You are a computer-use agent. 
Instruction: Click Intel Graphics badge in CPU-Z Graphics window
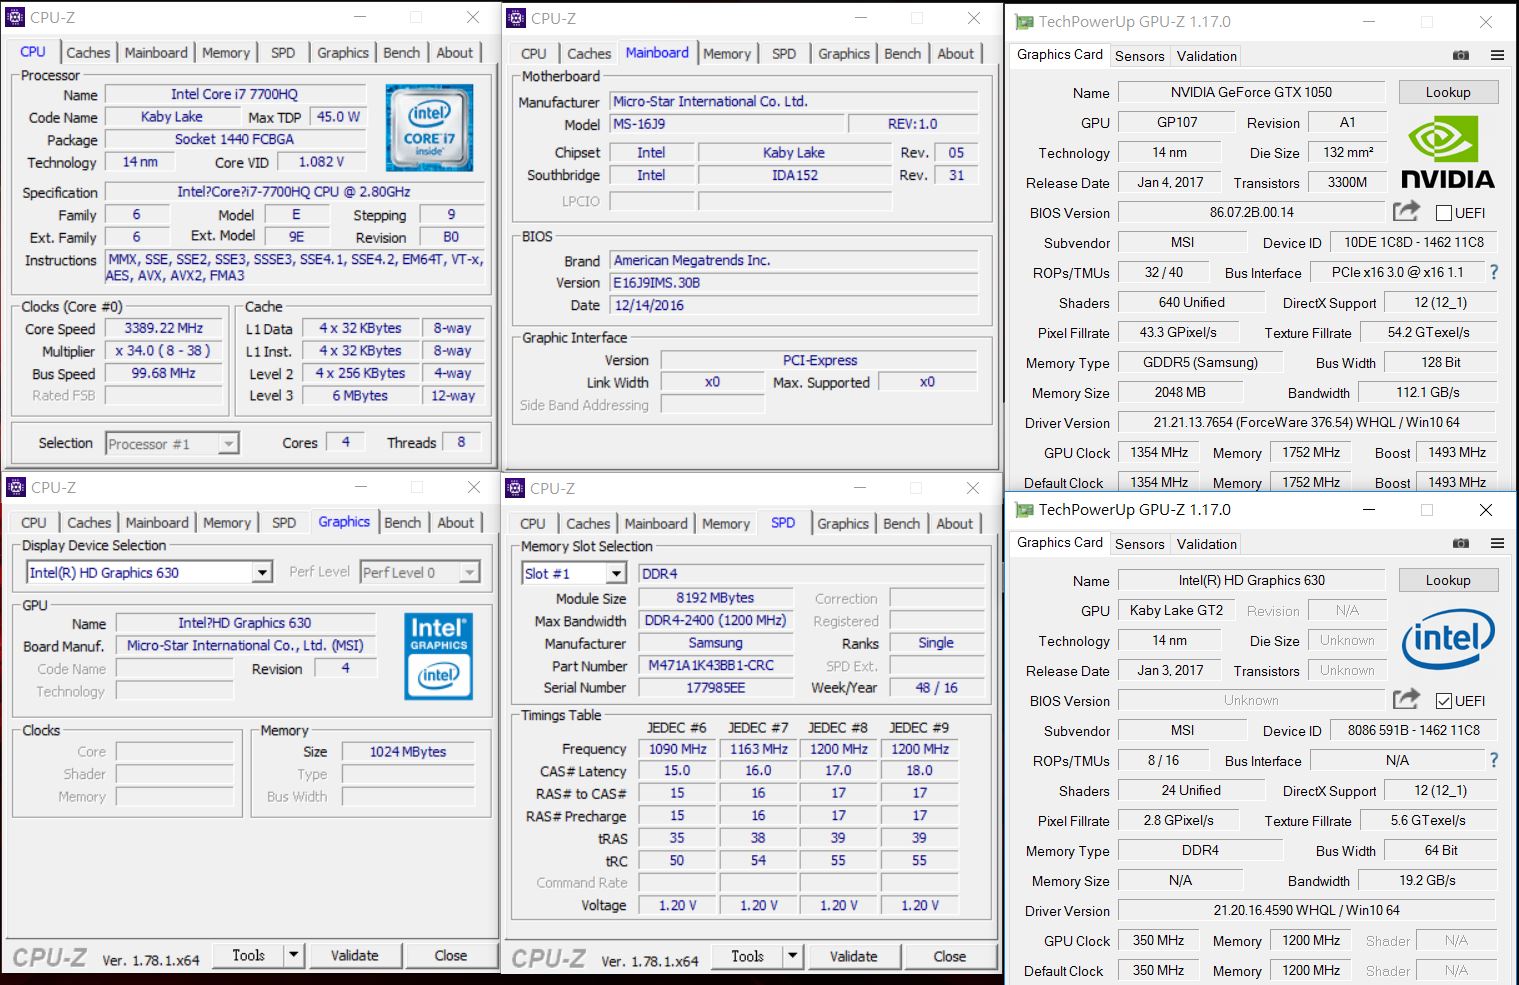tap(439, 656)
